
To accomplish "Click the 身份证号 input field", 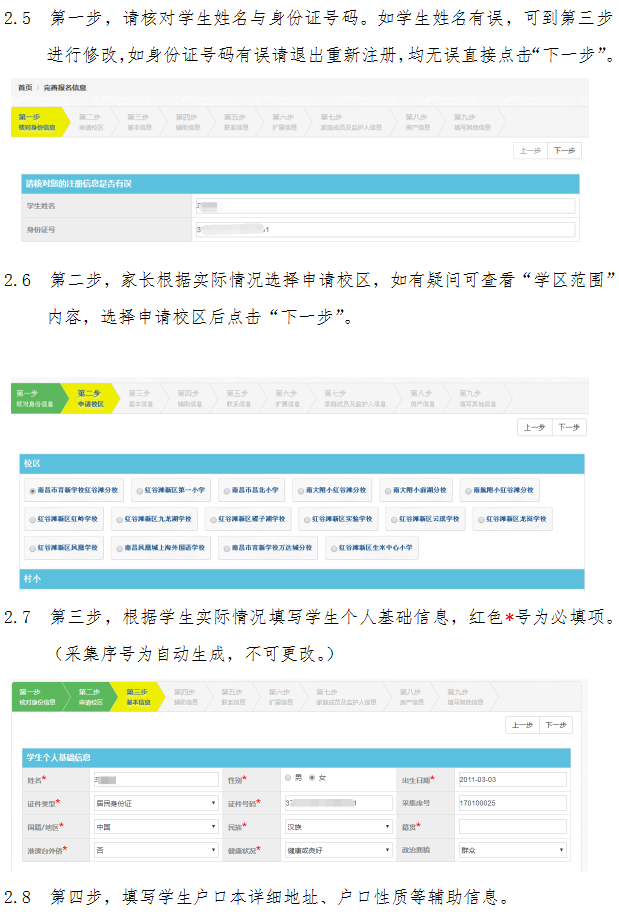I will point(385,229).
